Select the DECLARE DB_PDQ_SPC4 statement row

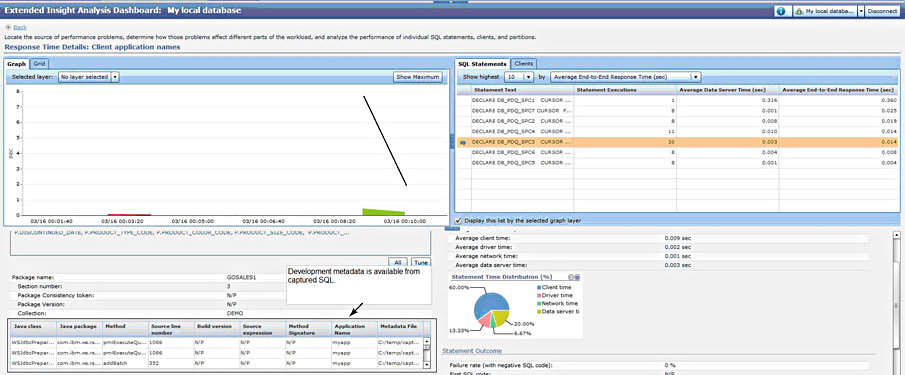tap(678, 132)
